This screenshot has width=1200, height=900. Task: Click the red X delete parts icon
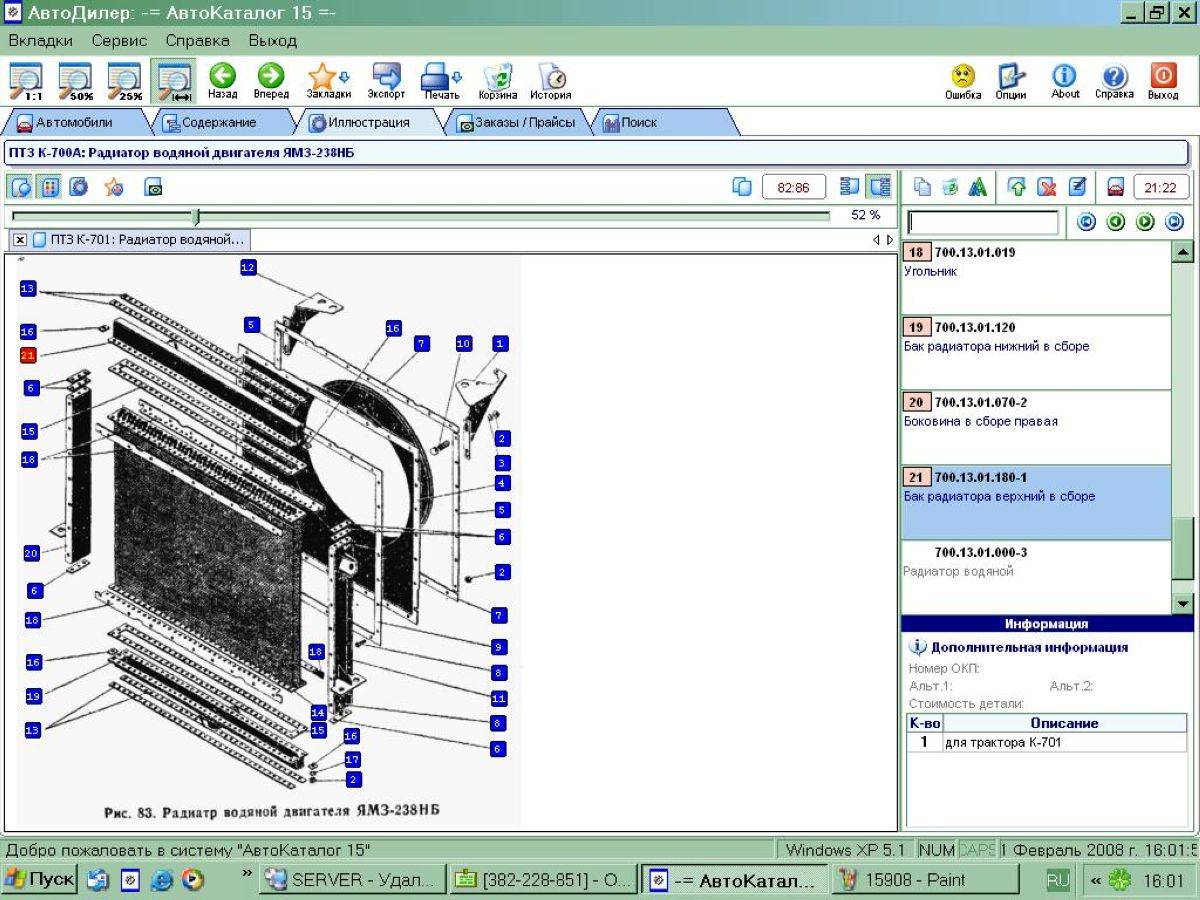pos(1047,187)
